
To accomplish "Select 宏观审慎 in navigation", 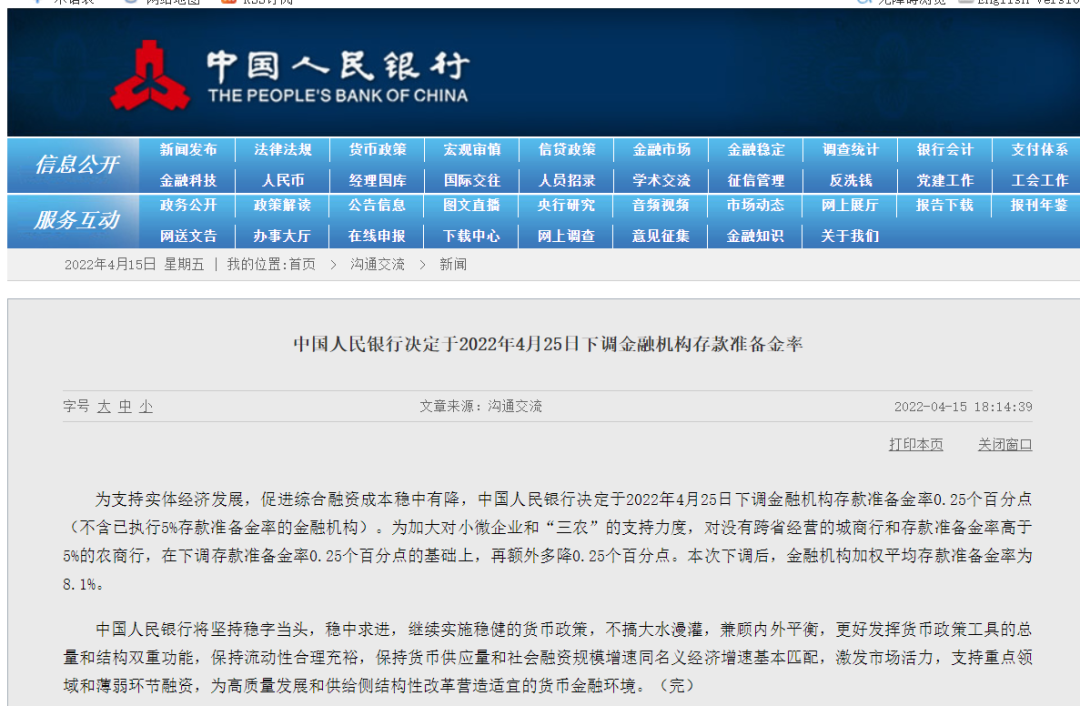I will (x=472, y=149).
